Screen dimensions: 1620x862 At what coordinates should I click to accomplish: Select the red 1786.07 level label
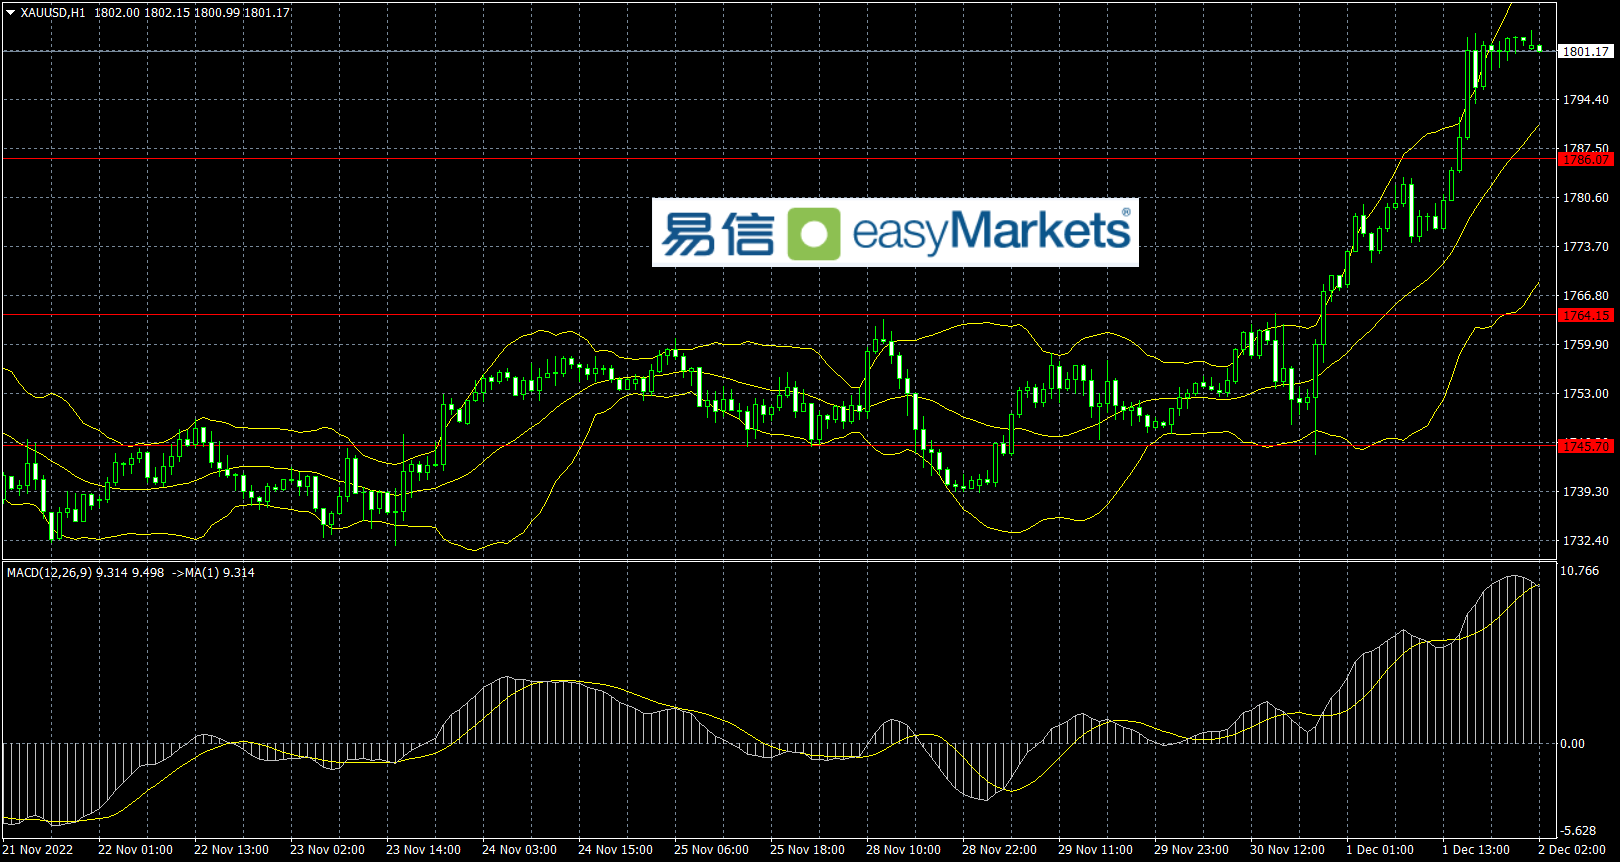click(1586, 160)
